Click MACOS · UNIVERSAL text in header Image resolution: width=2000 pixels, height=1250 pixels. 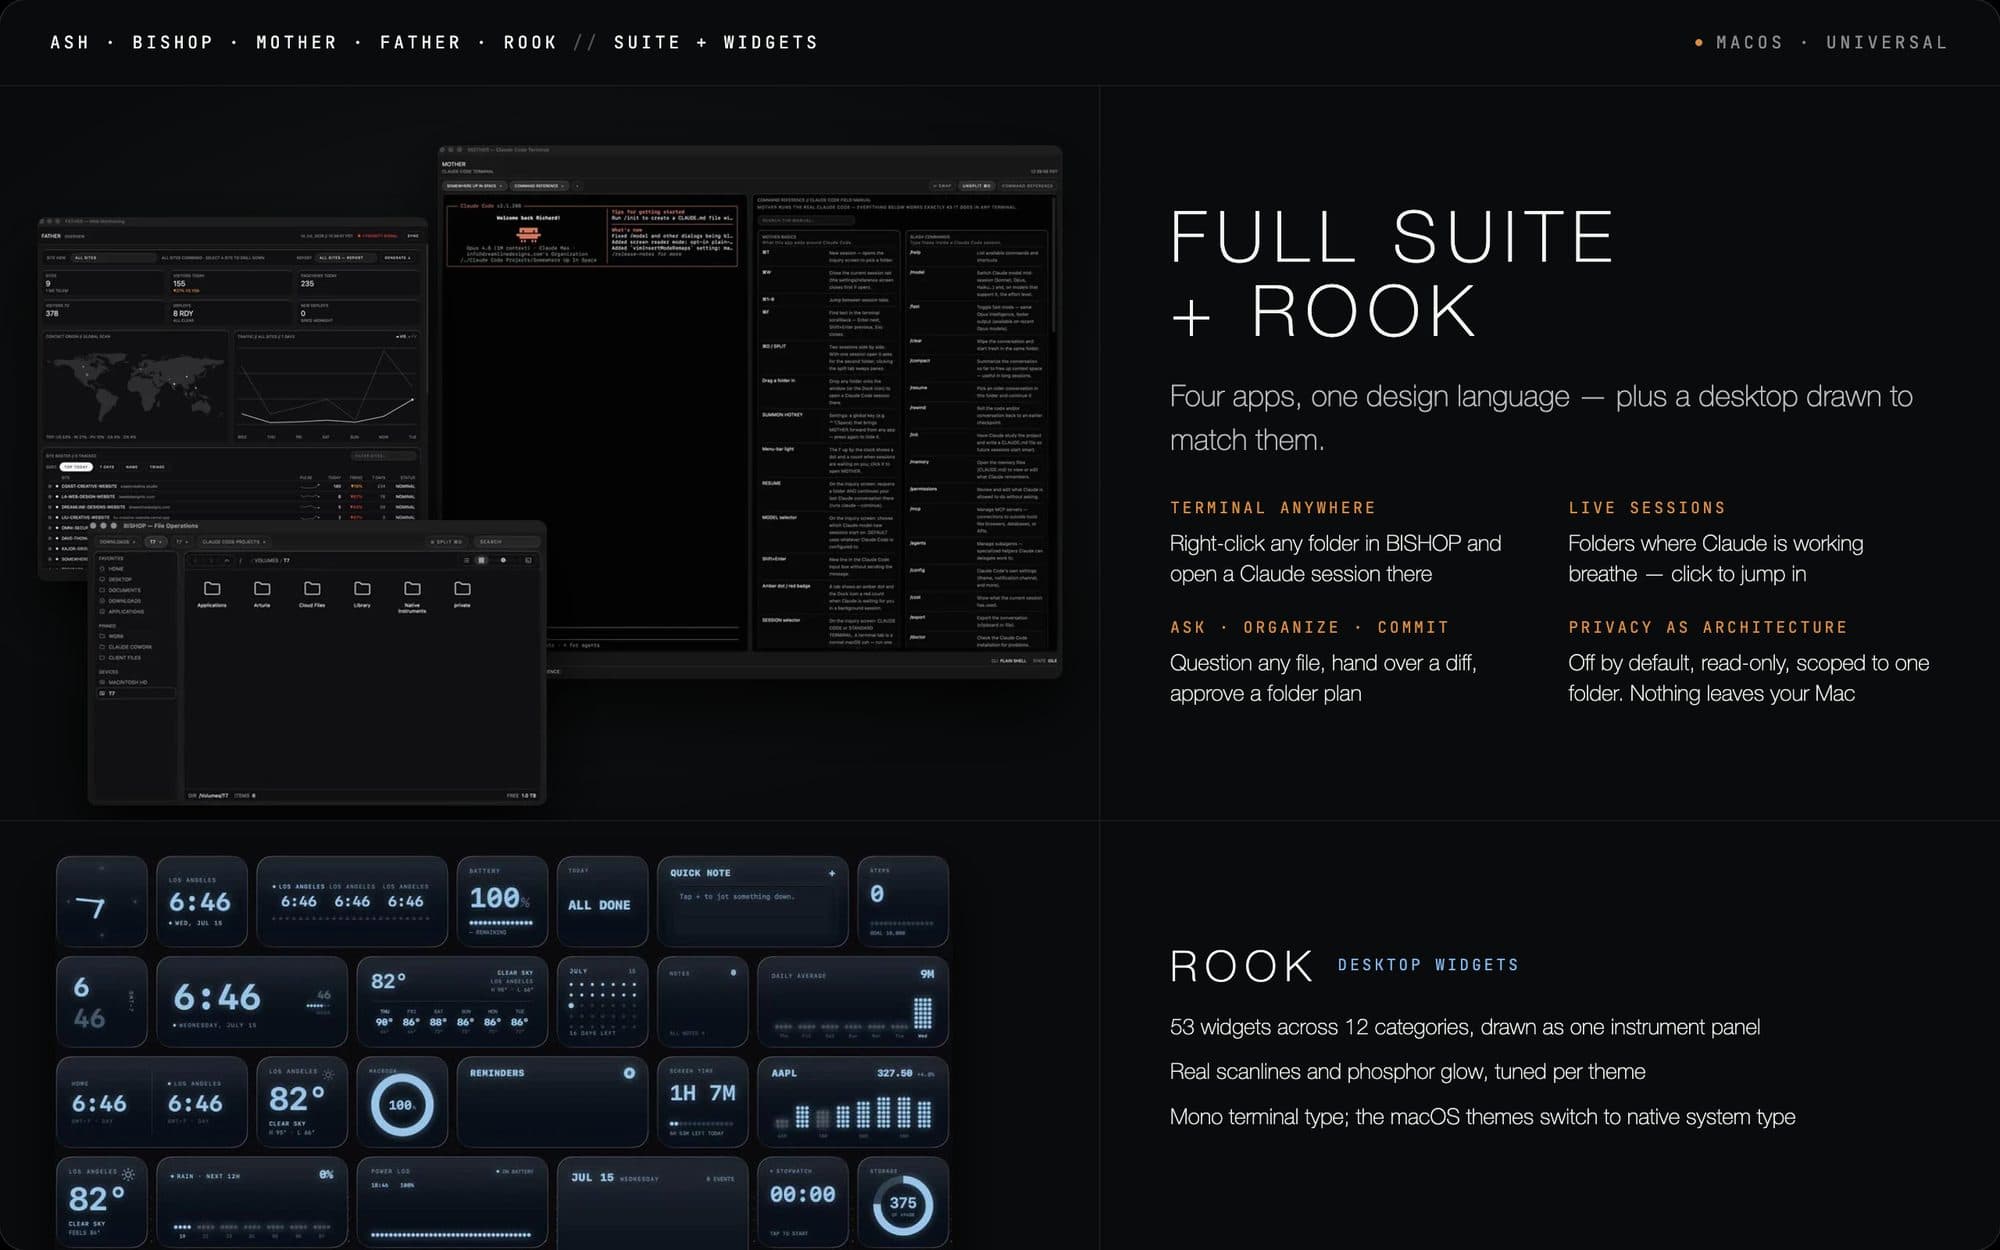pyautogui.click(x=1832, y=42)
